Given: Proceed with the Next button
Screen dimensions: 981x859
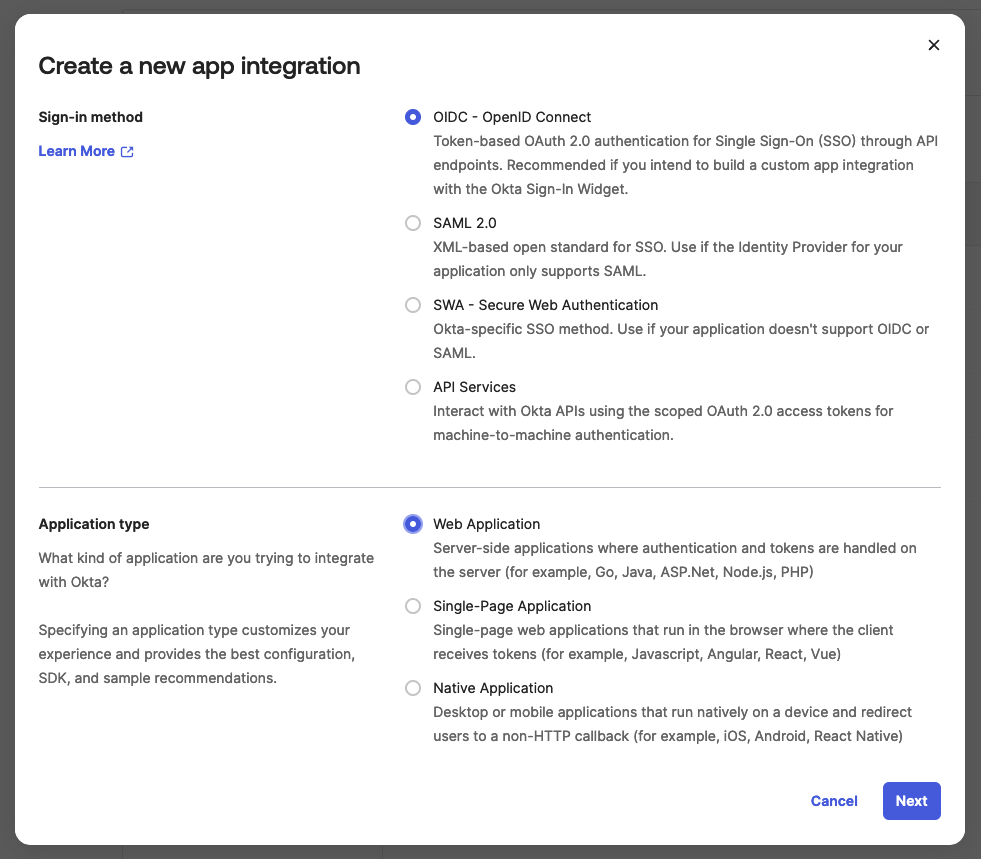Looking at the screenshot, I should [x=912, y=801].
